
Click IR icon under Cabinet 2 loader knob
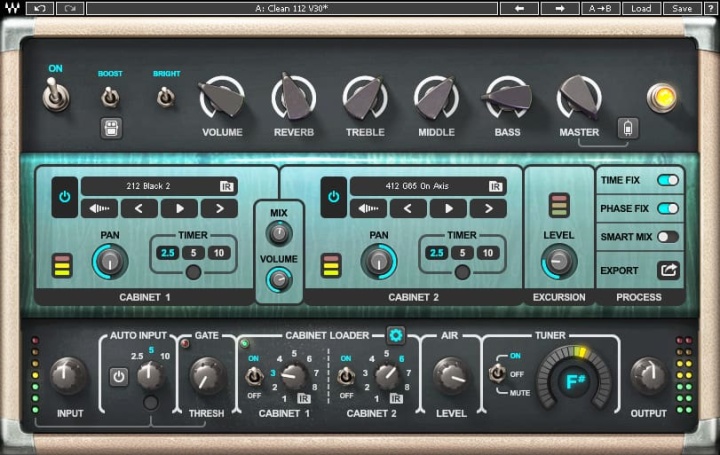click(x=396, y=398)
